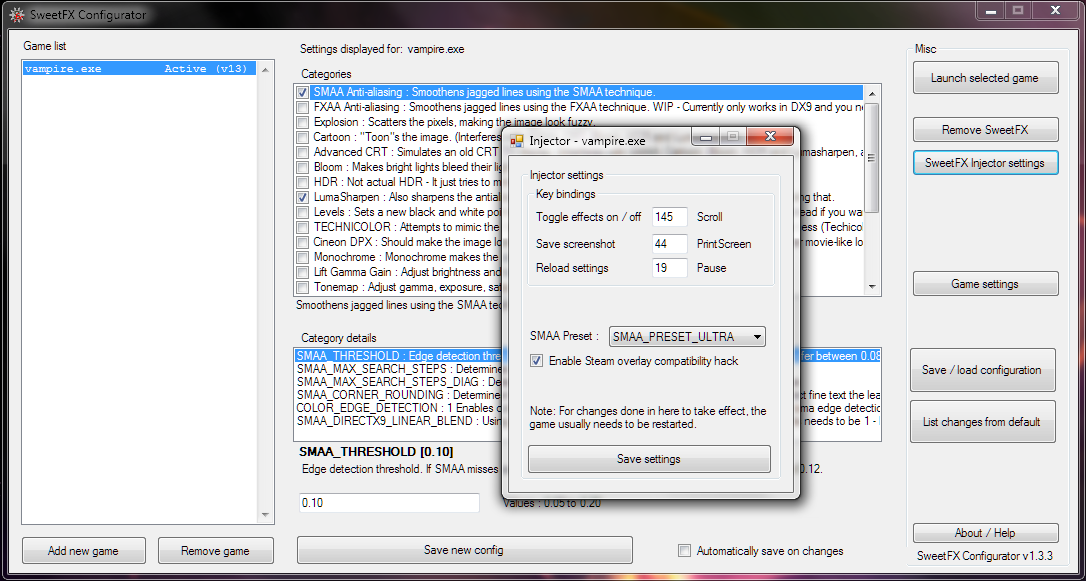Click Categories list scroll down arrow

coord(872,287)
